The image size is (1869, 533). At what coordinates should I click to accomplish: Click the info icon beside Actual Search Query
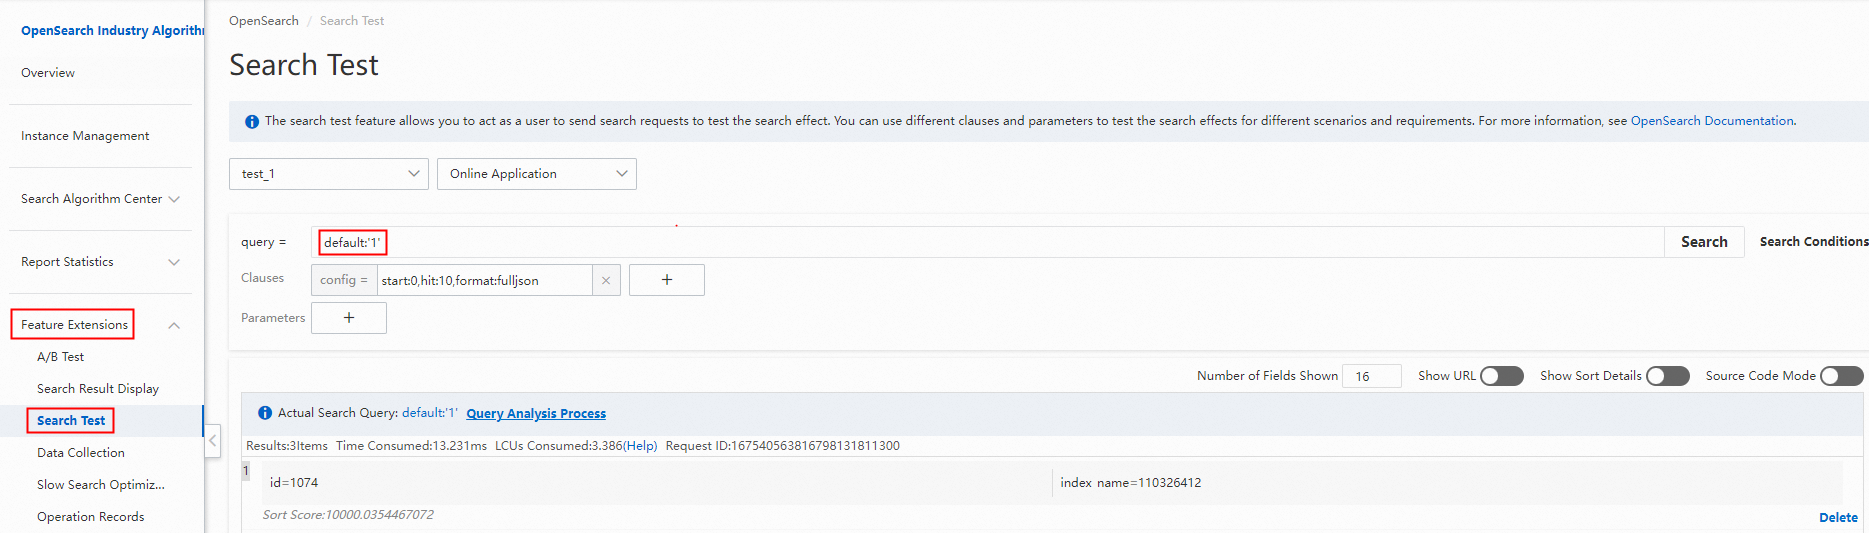(x=265, y=413)
